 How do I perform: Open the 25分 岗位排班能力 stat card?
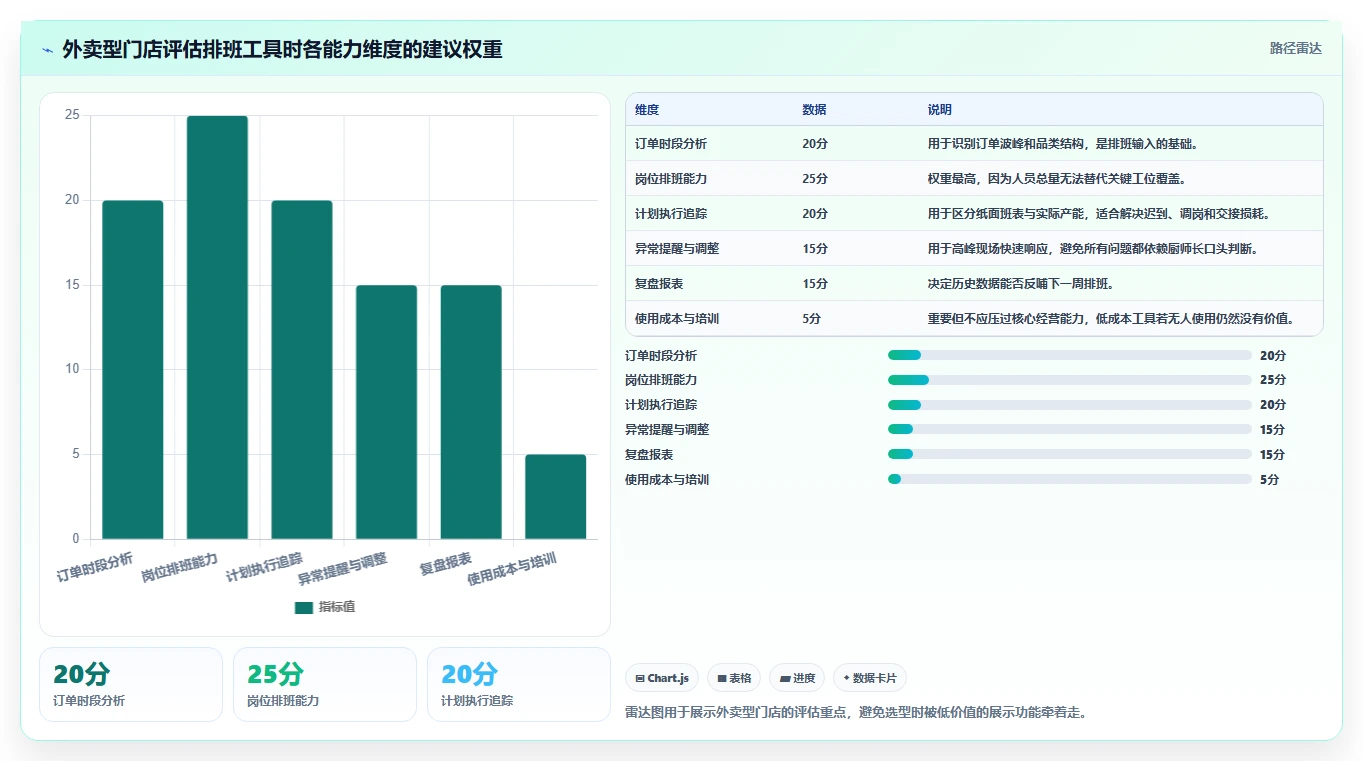tap(325, 684)
